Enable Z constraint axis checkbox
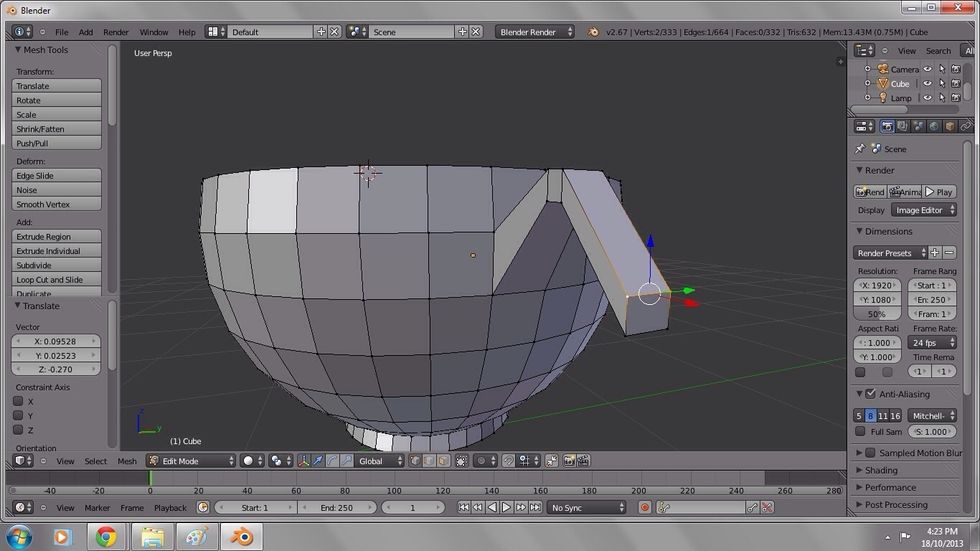The height and width of the screenshot is (551, 980). pos(18,430)
